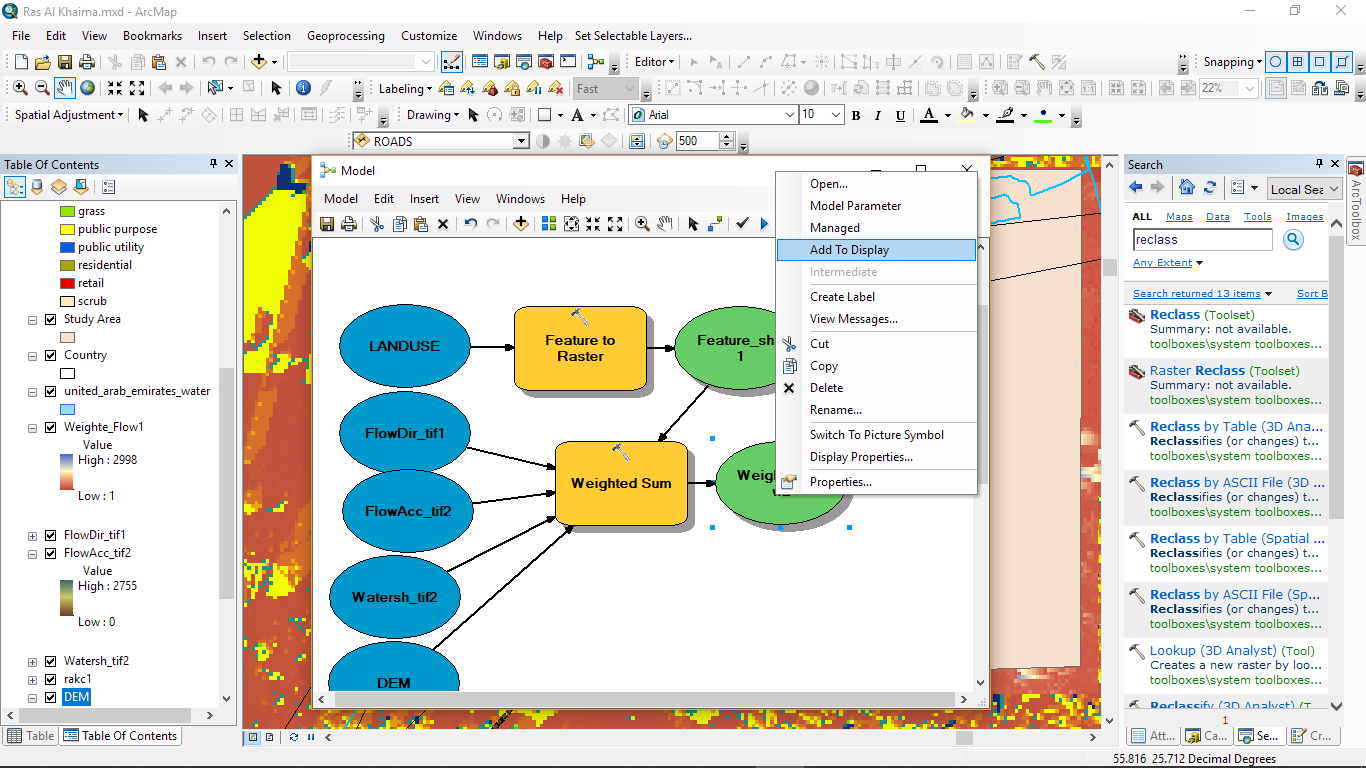Open the Arial font dropdown
1366x768 pixels.
tap(789, 115)
